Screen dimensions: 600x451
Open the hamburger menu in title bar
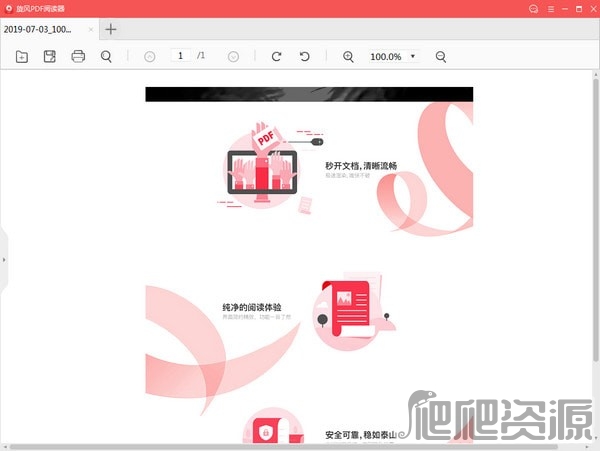pyautogui.click(x=551, y=9)
